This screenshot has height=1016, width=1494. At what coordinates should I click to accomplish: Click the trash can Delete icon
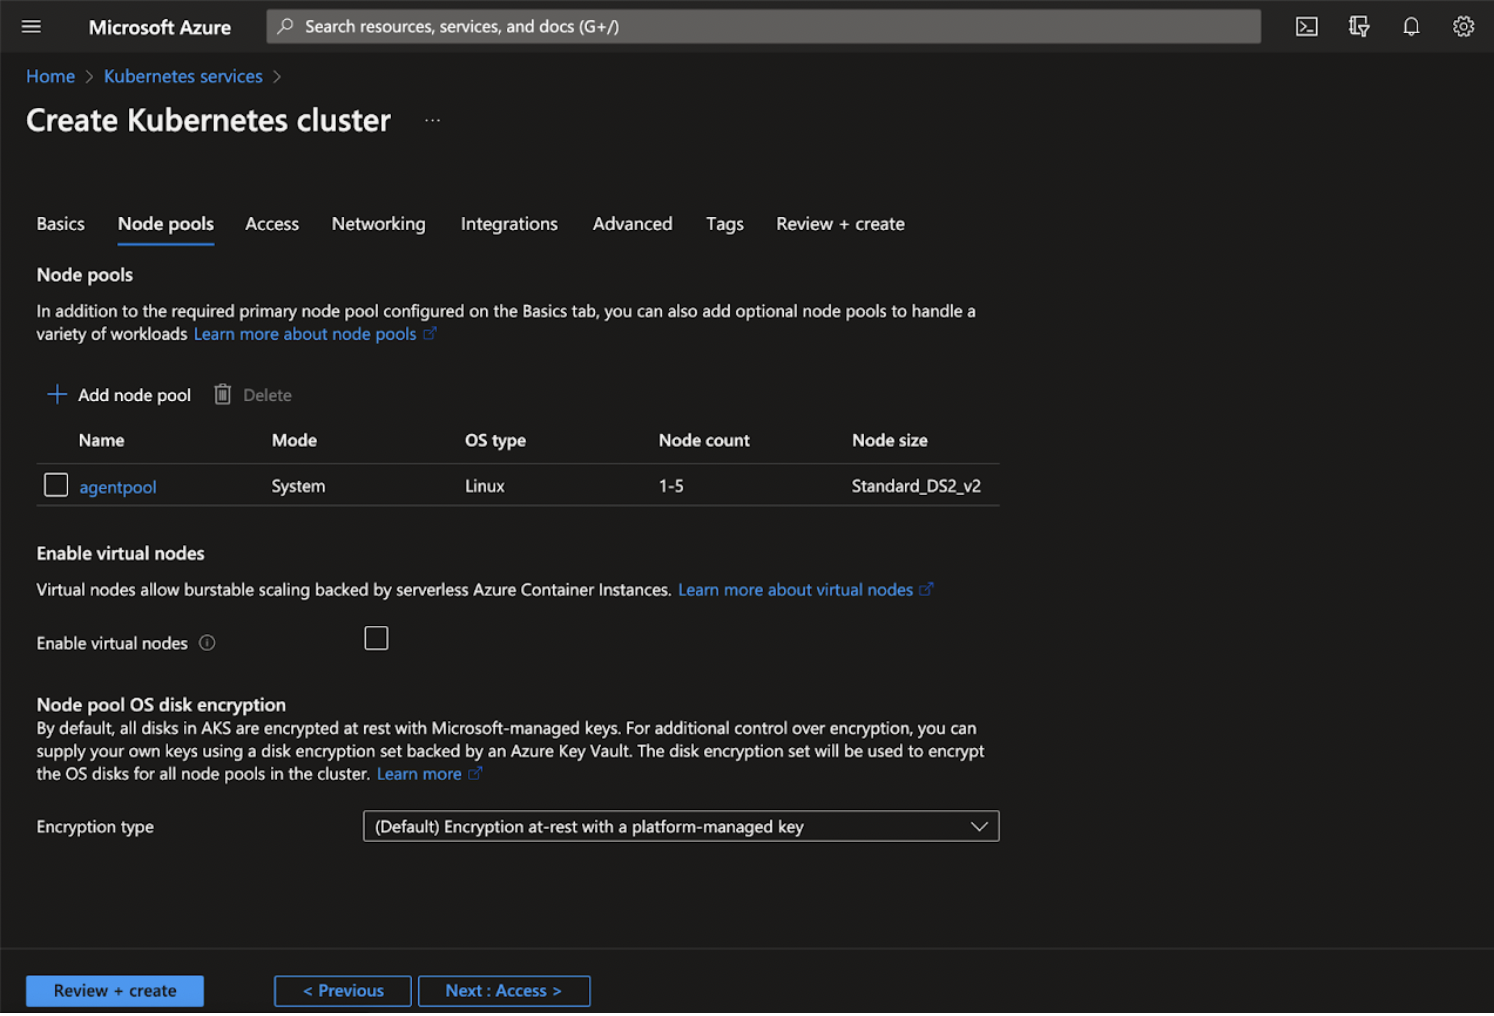(222, 394)
